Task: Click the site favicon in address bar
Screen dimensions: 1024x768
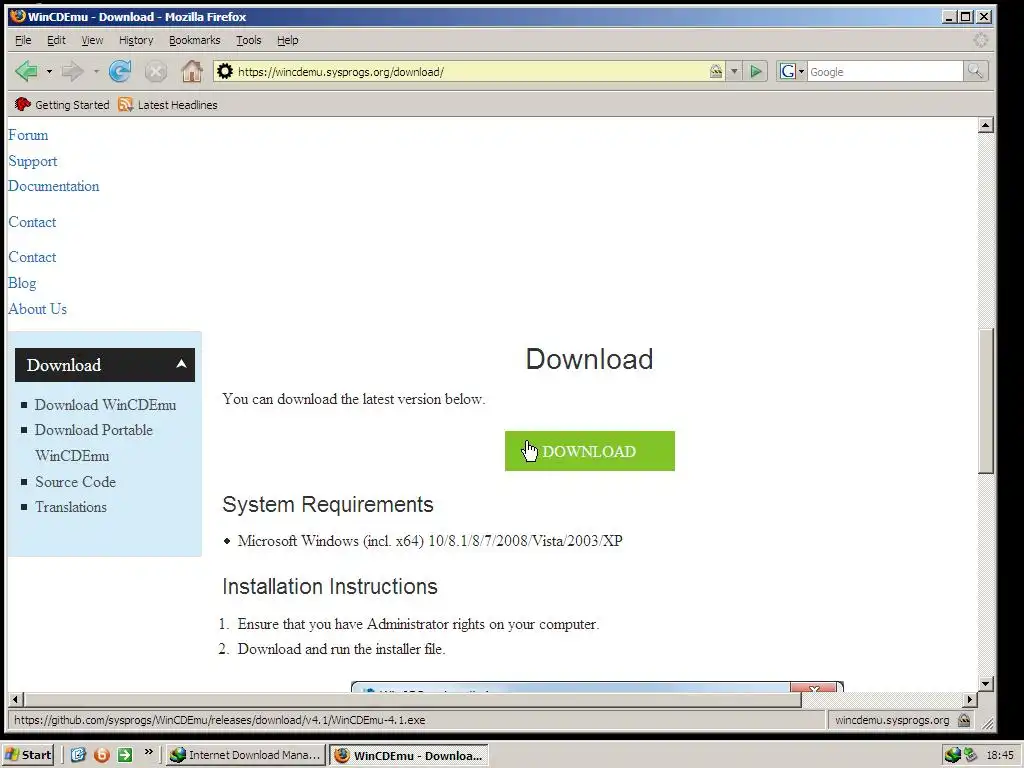Action: [225, 71]
